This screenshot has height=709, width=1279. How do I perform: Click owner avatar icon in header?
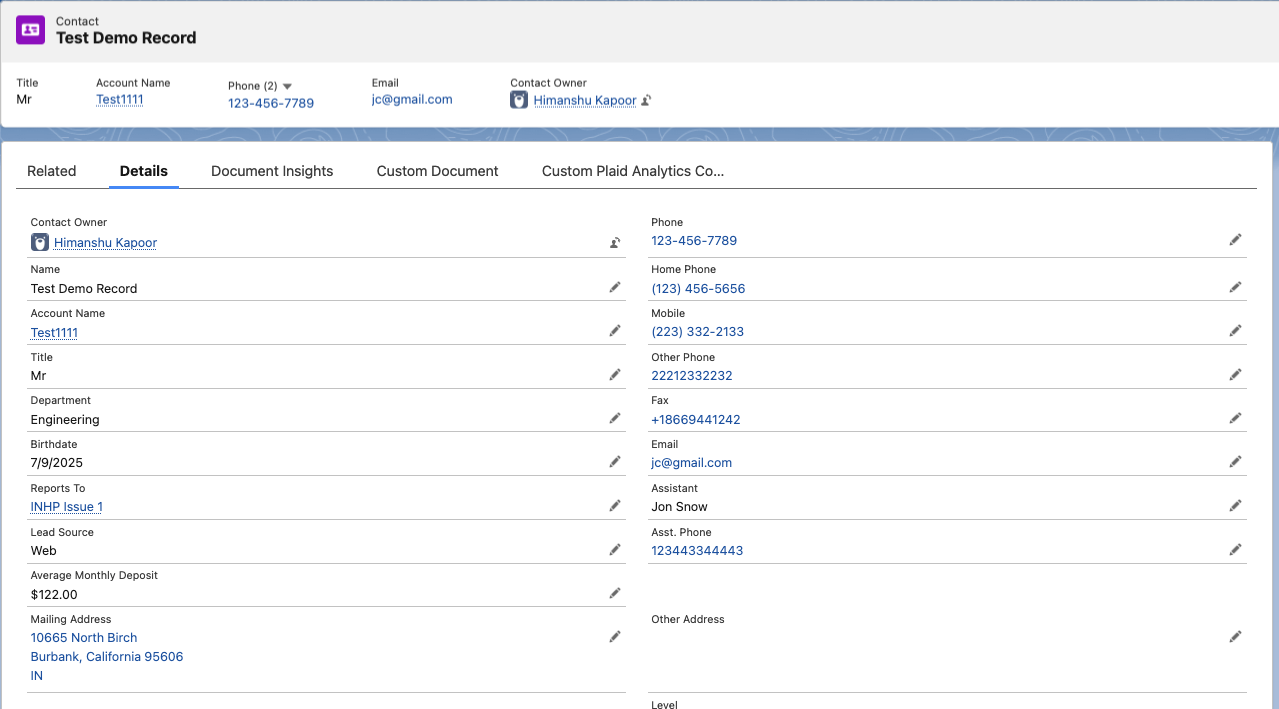point(519,100)
